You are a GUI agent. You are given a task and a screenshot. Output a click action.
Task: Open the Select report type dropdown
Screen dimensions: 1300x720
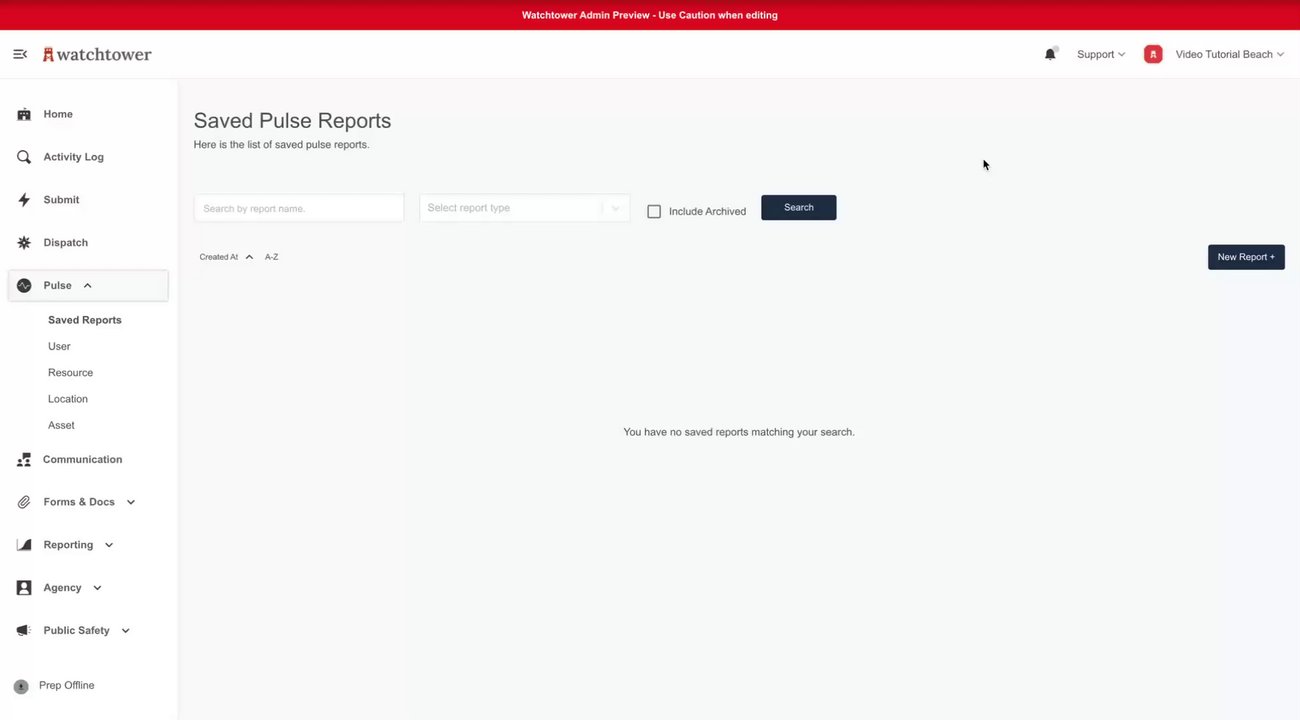[x=525, y=208]
